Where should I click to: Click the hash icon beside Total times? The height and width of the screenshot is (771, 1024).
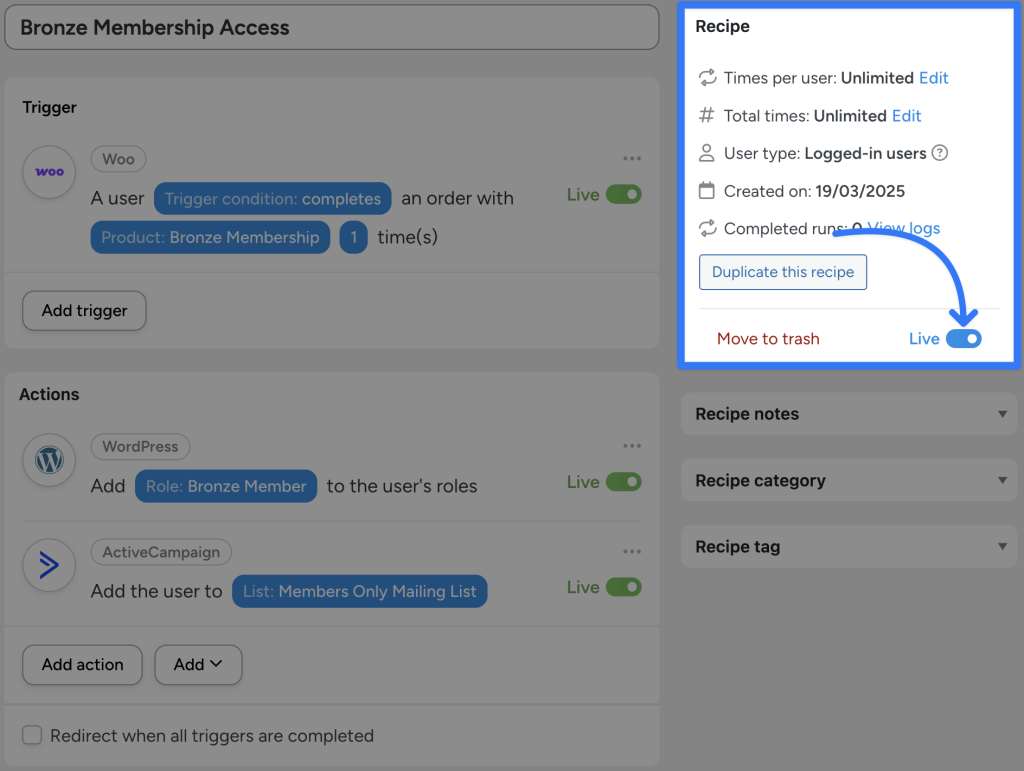[708, 115]
